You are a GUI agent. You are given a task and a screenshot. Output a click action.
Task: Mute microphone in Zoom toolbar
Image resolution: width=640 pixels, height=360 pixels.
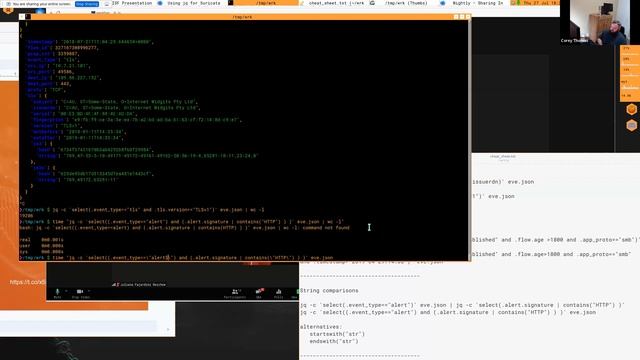click(x=57, y=293)
